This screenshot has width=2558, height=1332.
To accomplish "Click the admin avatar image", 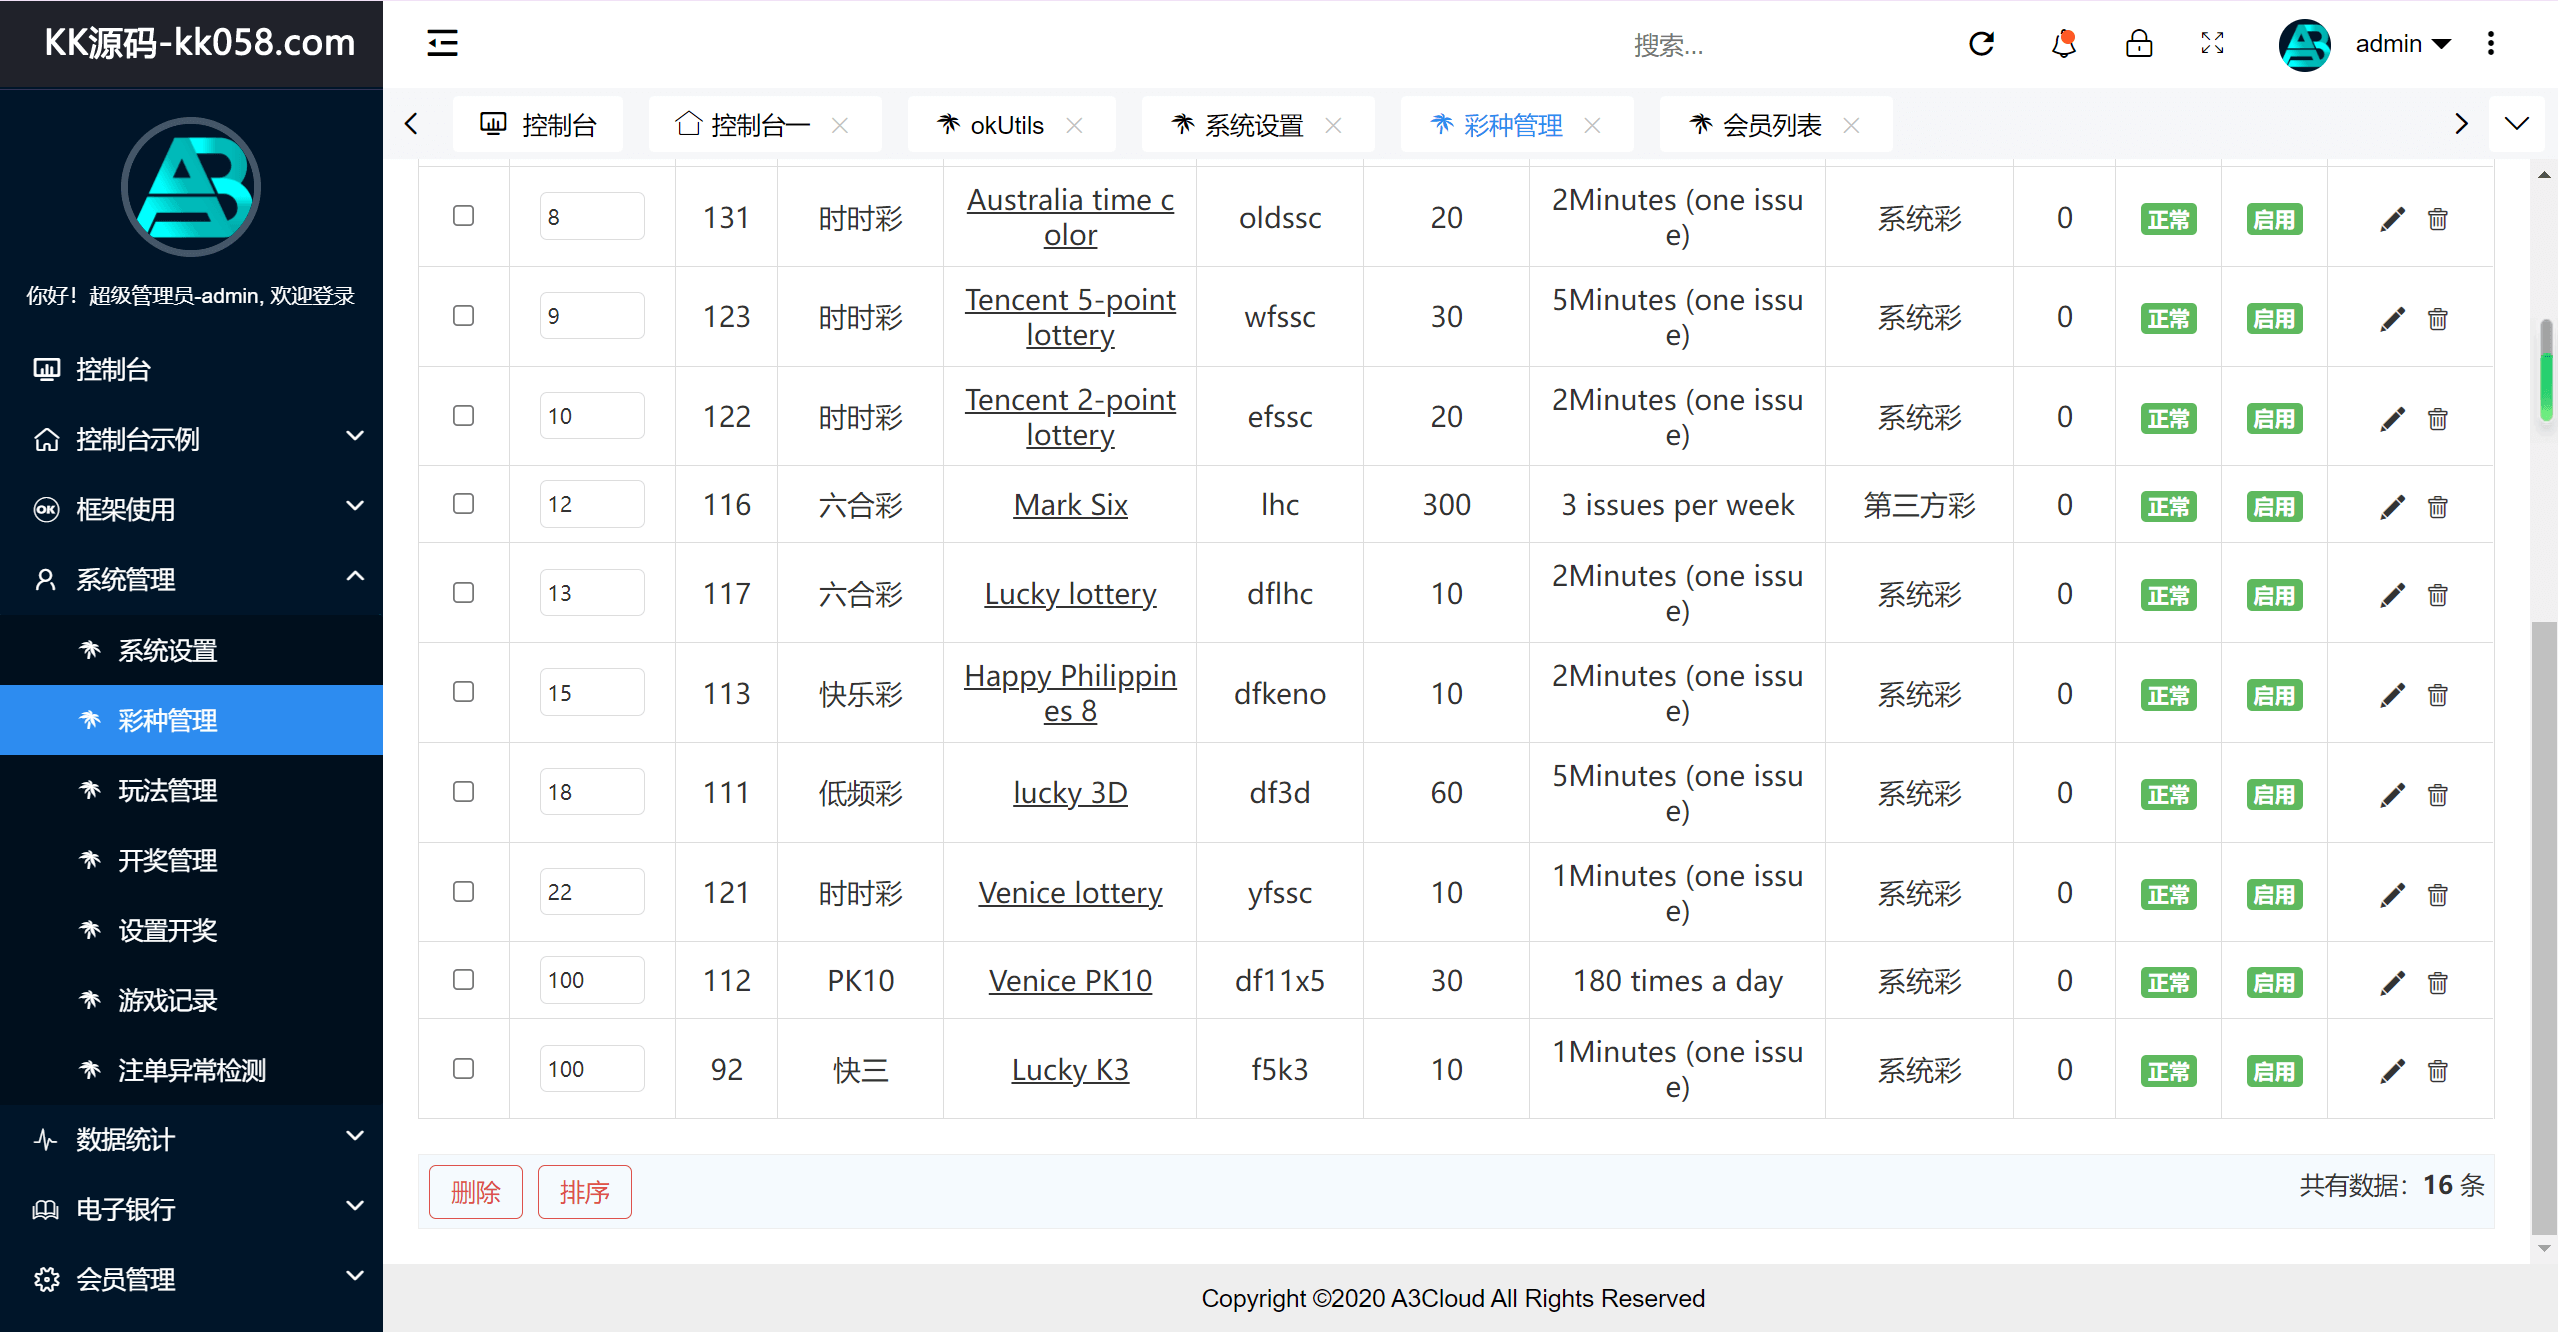I will coord(2304,44).
